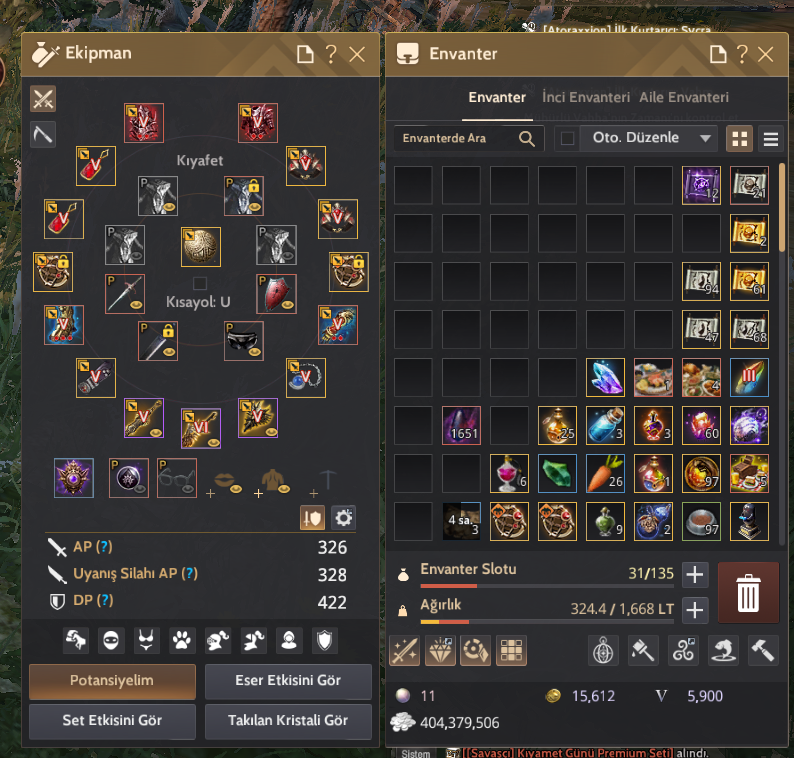
Task: Toggle the small checkbox above Kısayol: U
Action: [x=200, y=283]
